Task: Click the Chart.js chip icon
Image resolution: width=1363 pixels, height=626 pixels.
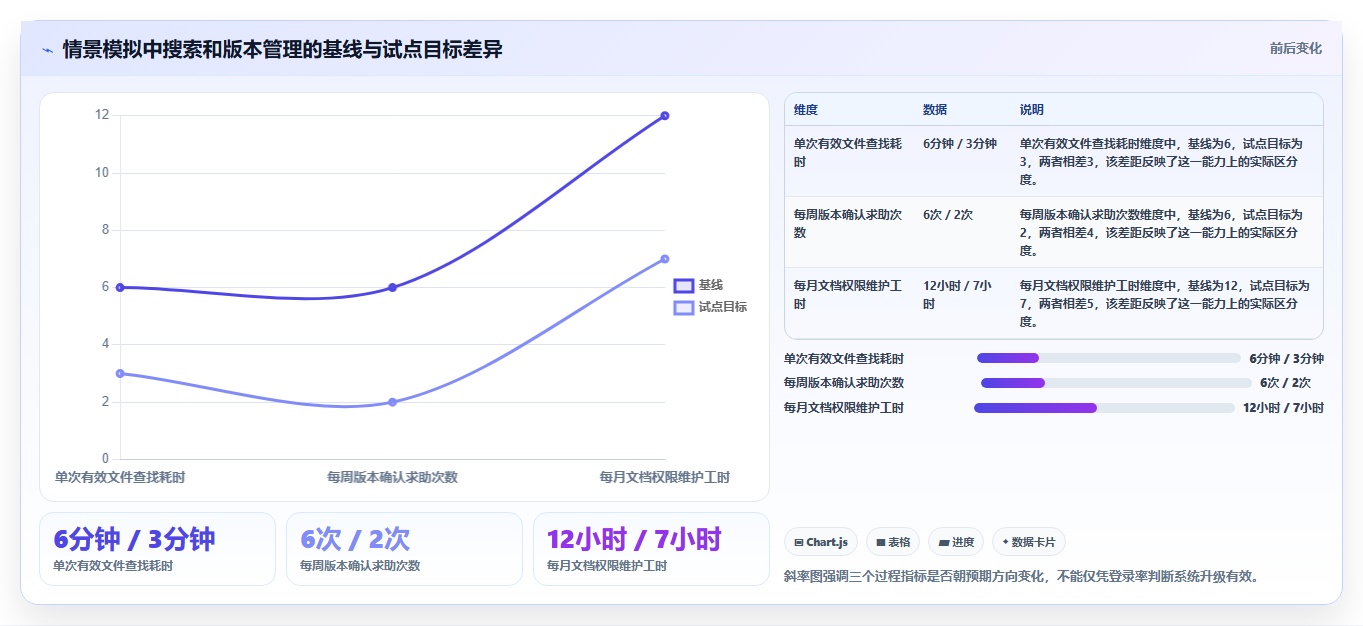Action: (x=799, y=542)
